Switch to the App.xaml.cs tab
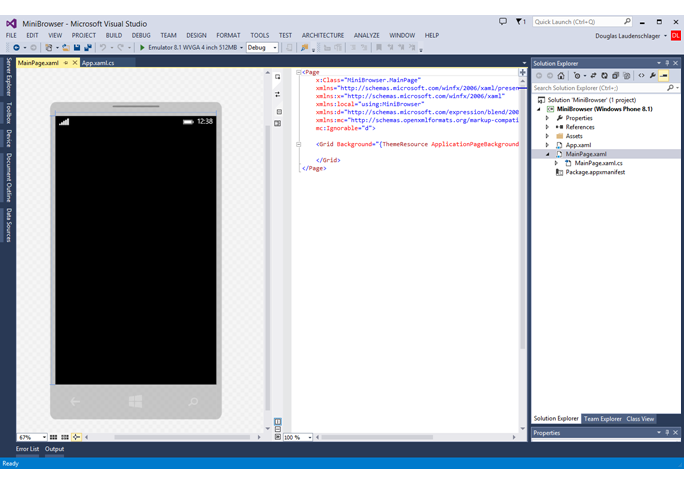 tap(98, 63)
